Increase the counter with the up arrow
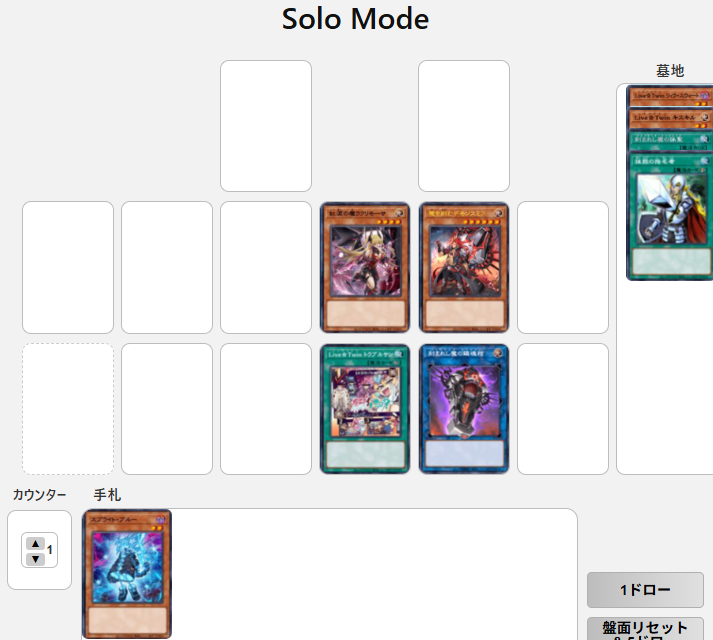 35,544
